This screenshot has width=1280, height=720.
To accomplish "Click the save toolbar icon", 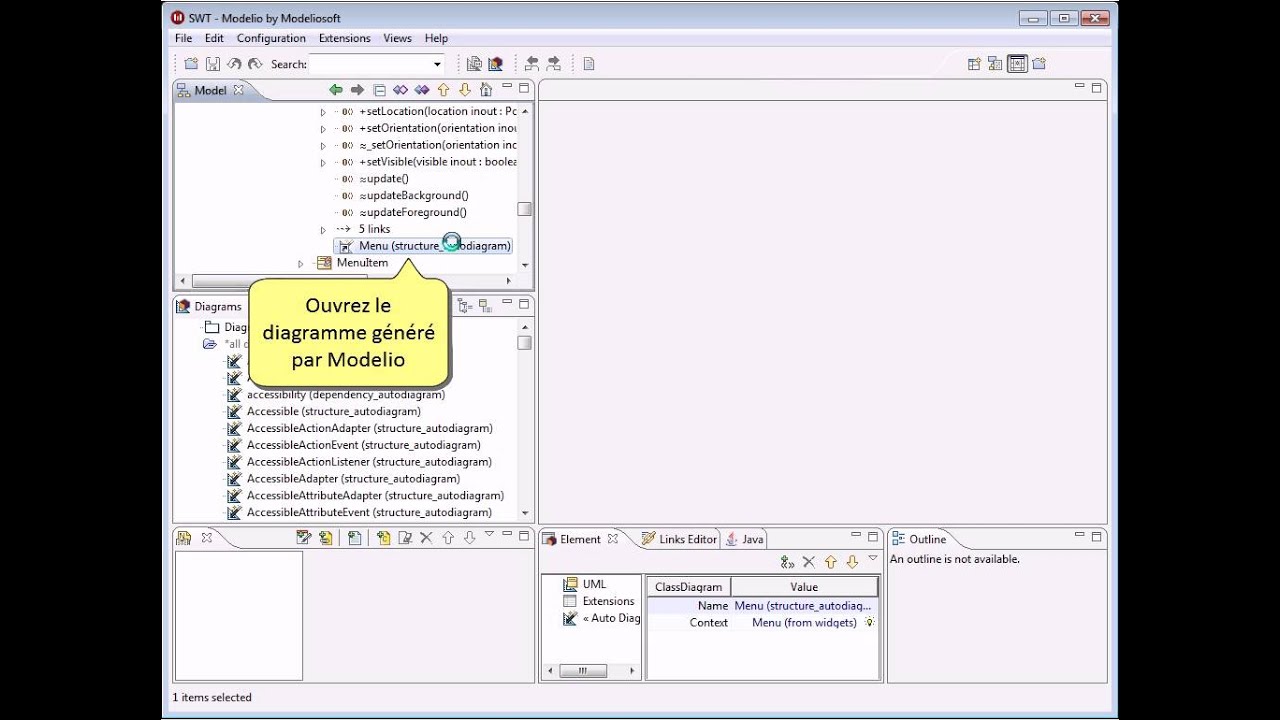I will (x=213, y=64).
